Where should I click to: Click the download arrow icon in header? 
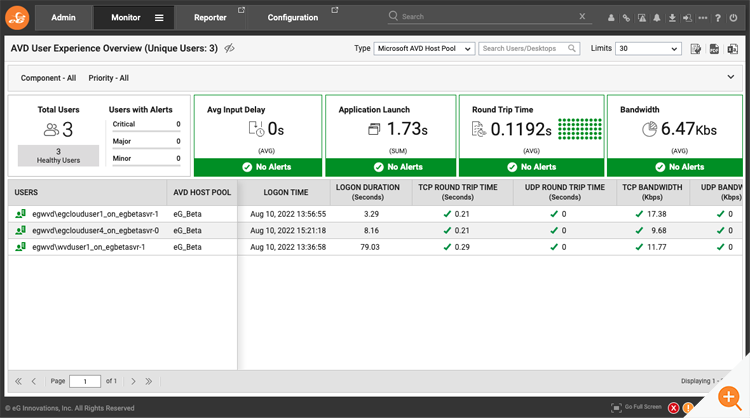(672, 18)
